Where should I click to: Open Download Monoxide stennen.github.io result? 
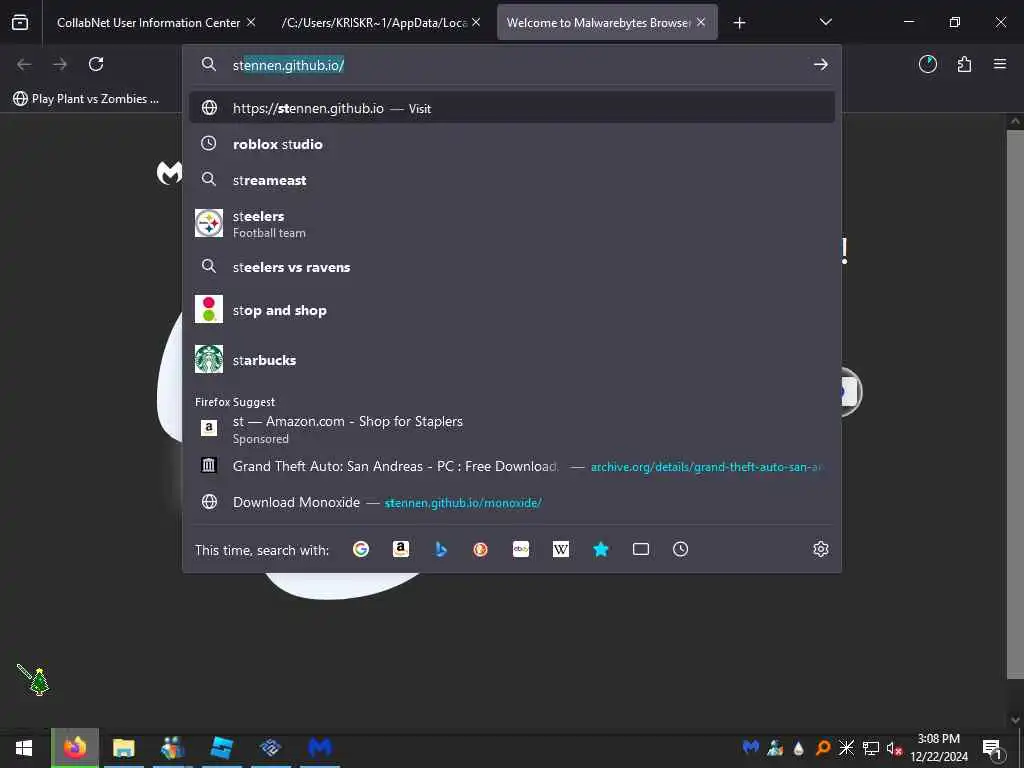[512, 502]
